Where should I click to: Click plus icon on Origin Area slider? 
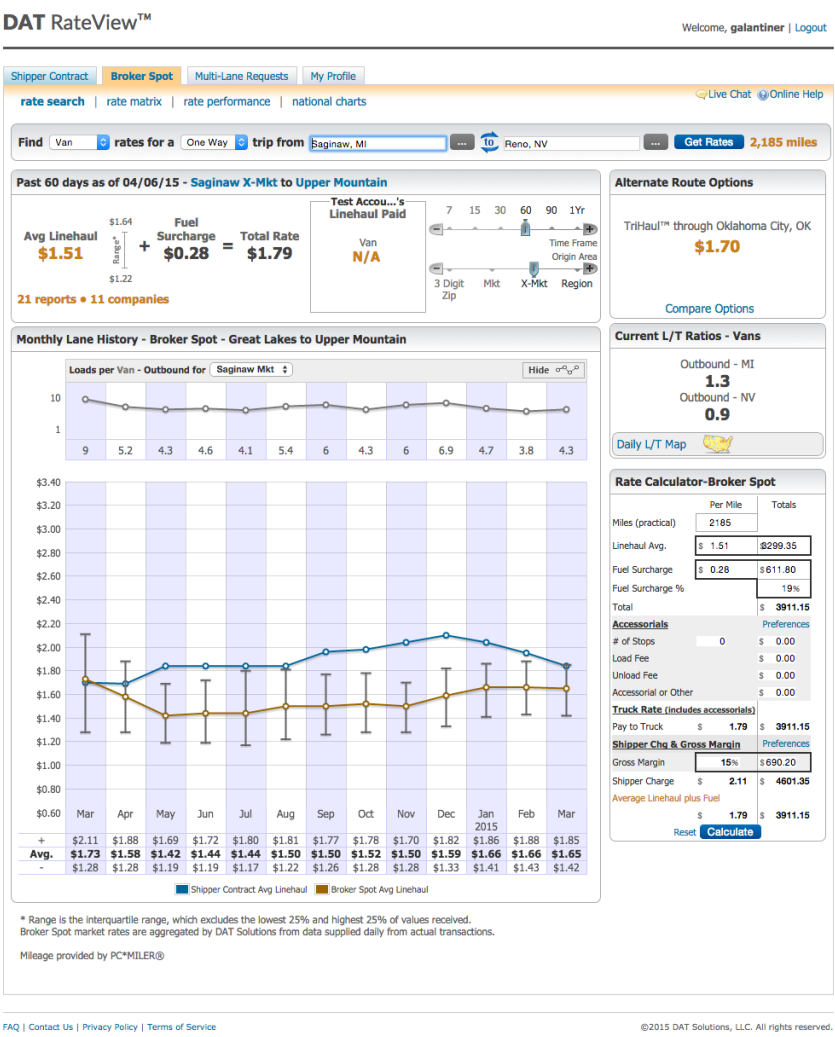[590, 269]
